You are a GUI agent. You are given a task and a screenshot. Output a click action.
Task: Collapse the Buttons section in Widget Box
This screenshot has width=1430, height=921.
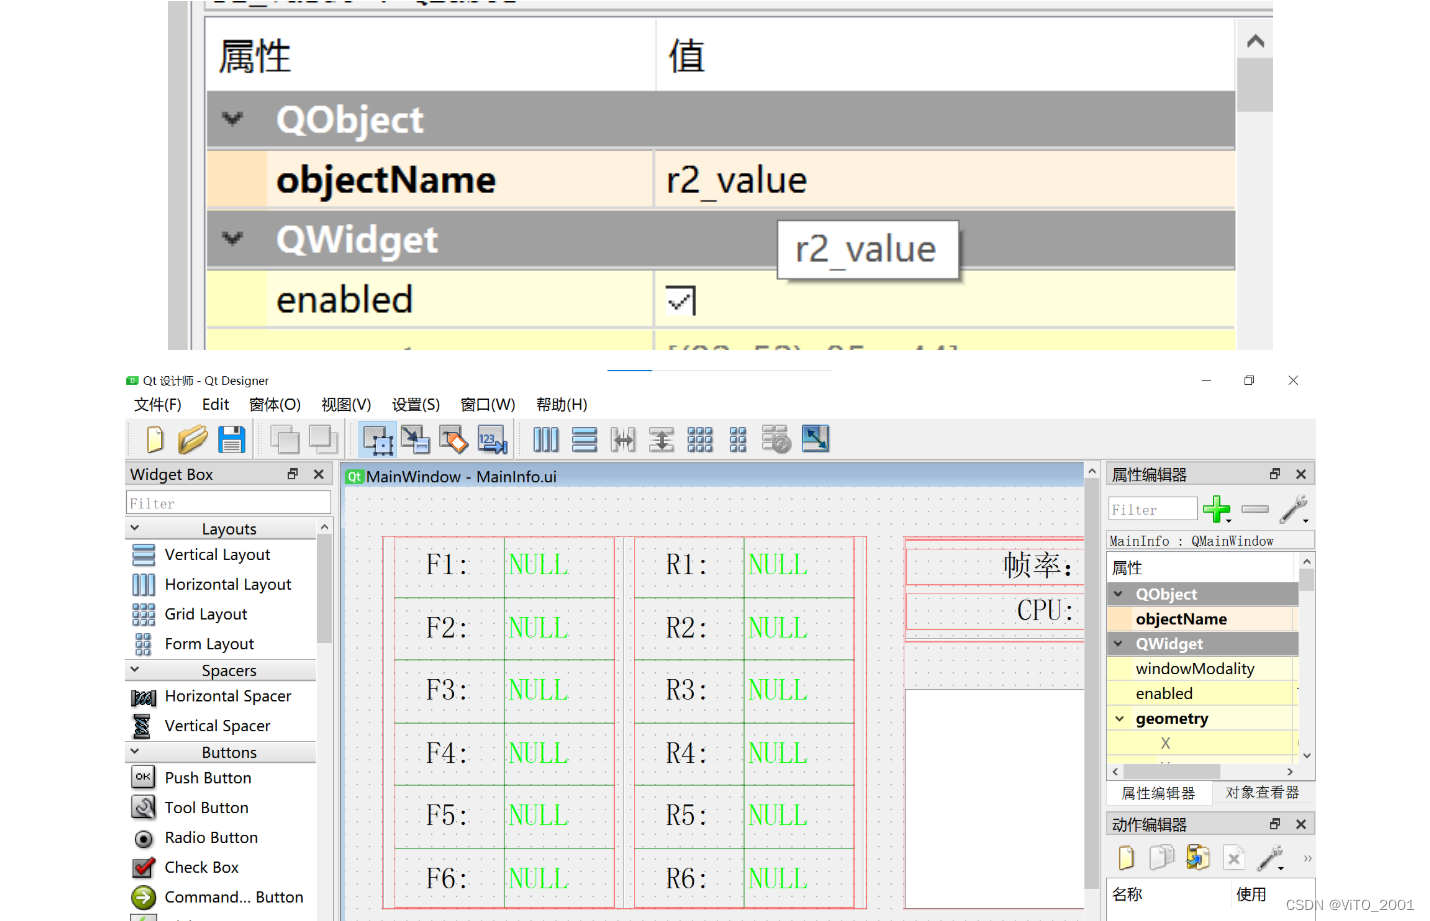click(x=136, y=751)
